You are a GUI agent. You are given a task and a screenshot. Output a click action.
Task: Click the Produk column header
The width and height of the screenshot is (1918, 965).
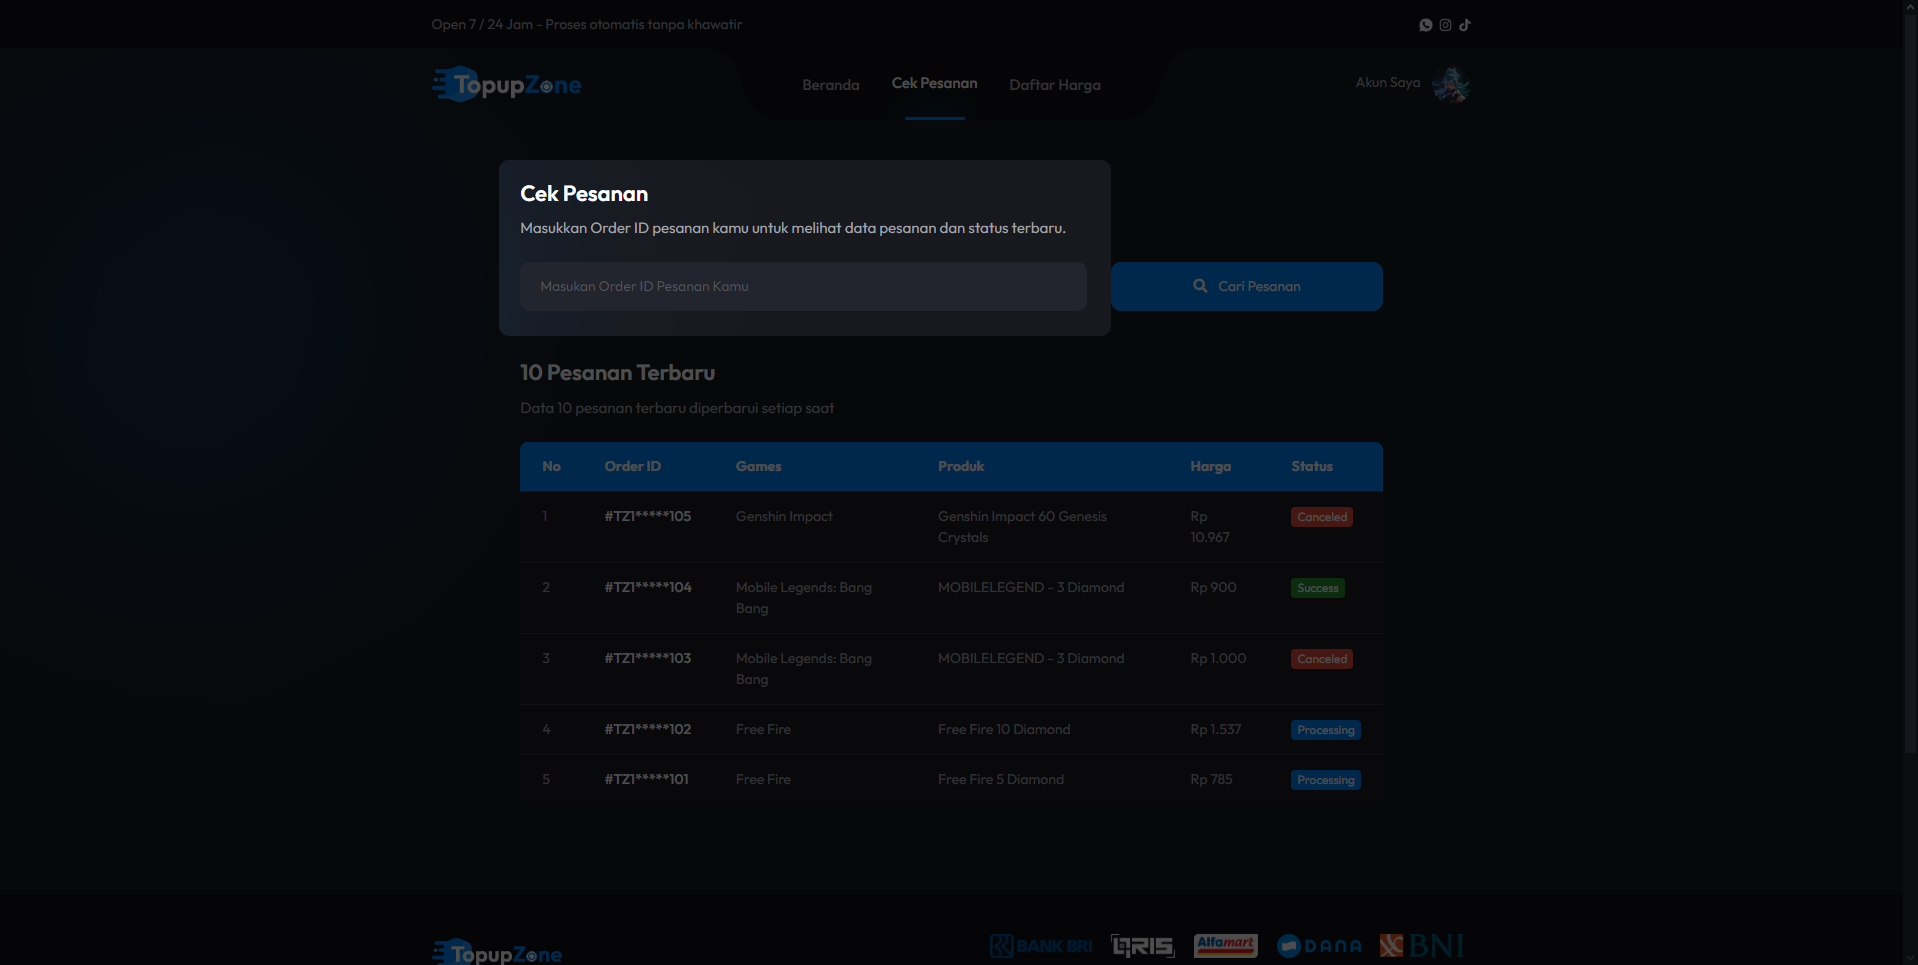coord(961,467)
